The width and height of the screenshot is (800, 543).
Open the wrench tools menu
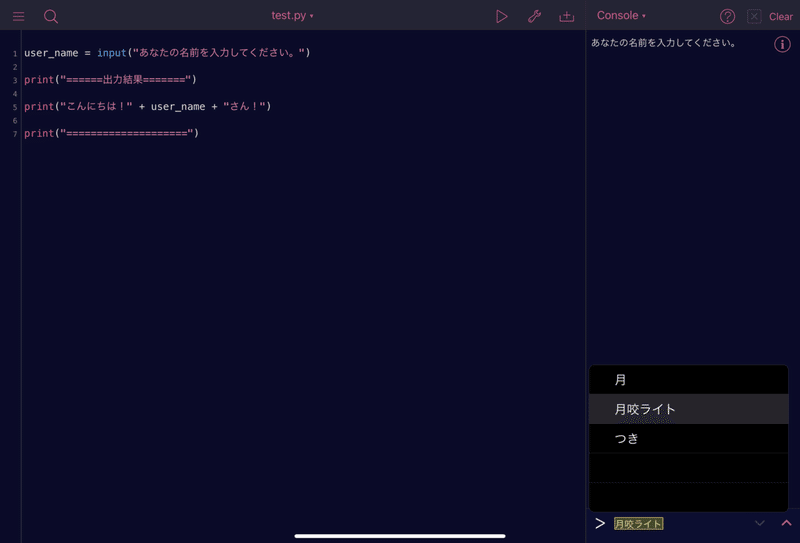point(534,16)
